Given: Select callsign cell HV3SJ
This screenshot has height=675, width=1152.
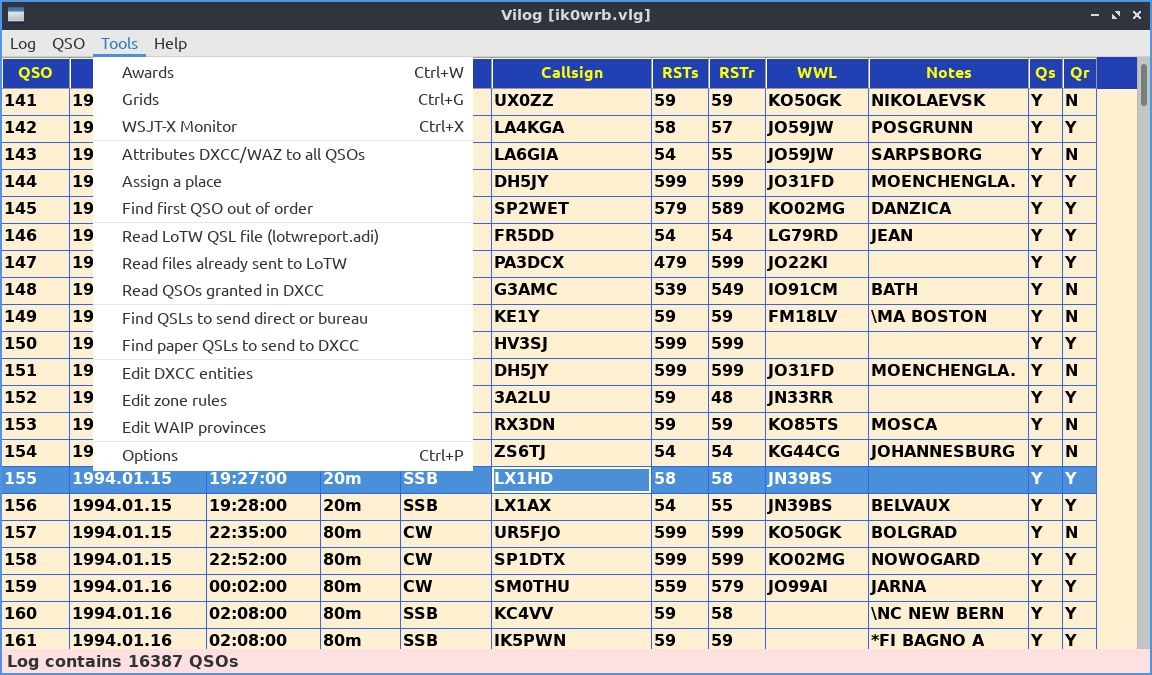Looking at the screenshot, I should (x=572, y=344).
